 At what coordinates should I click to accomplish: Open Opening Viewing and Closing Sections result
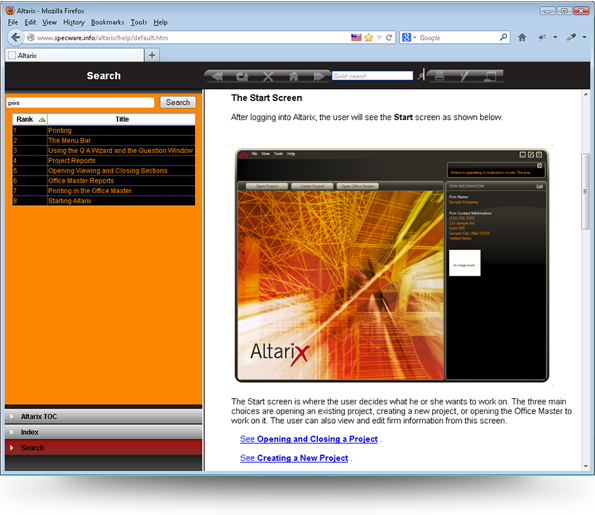[108, 170]
